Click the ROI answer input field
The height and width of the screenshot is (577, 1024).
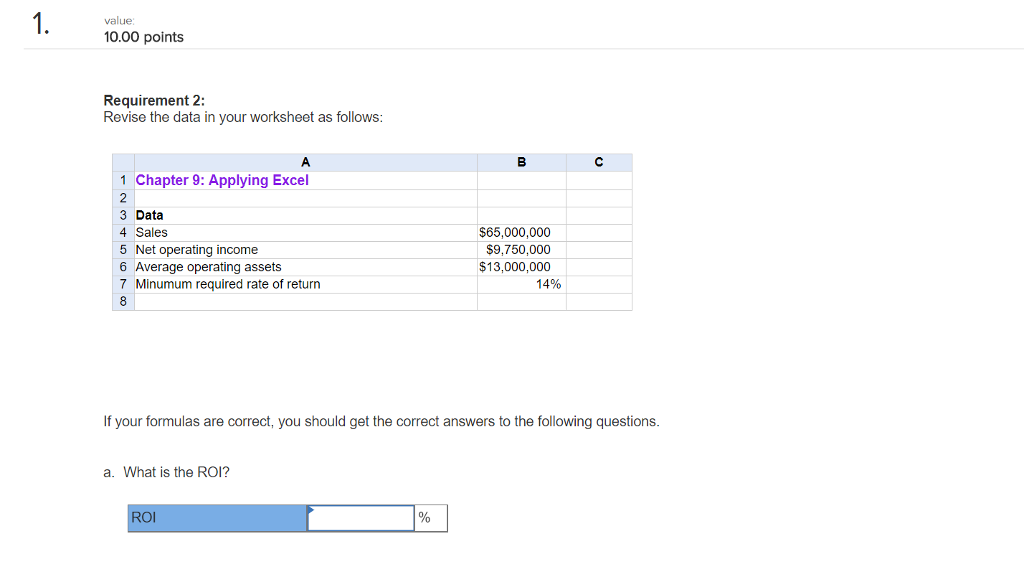tap(360, 518)
